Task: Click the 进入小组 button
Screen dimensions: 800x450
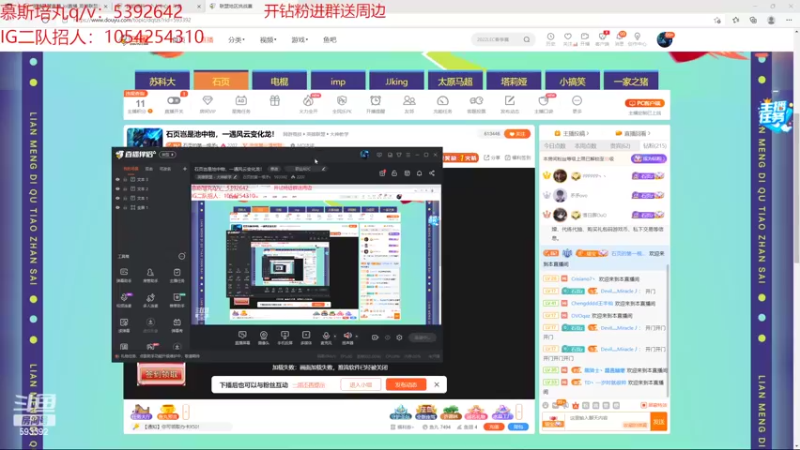Action: click(361, 385)
